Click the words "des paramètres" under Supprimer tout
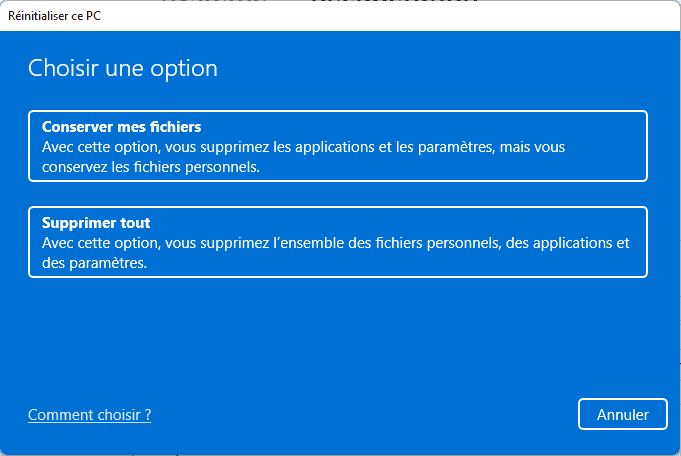Image resolution: width=681 pixels, height=456 pixels. point(94,263)
